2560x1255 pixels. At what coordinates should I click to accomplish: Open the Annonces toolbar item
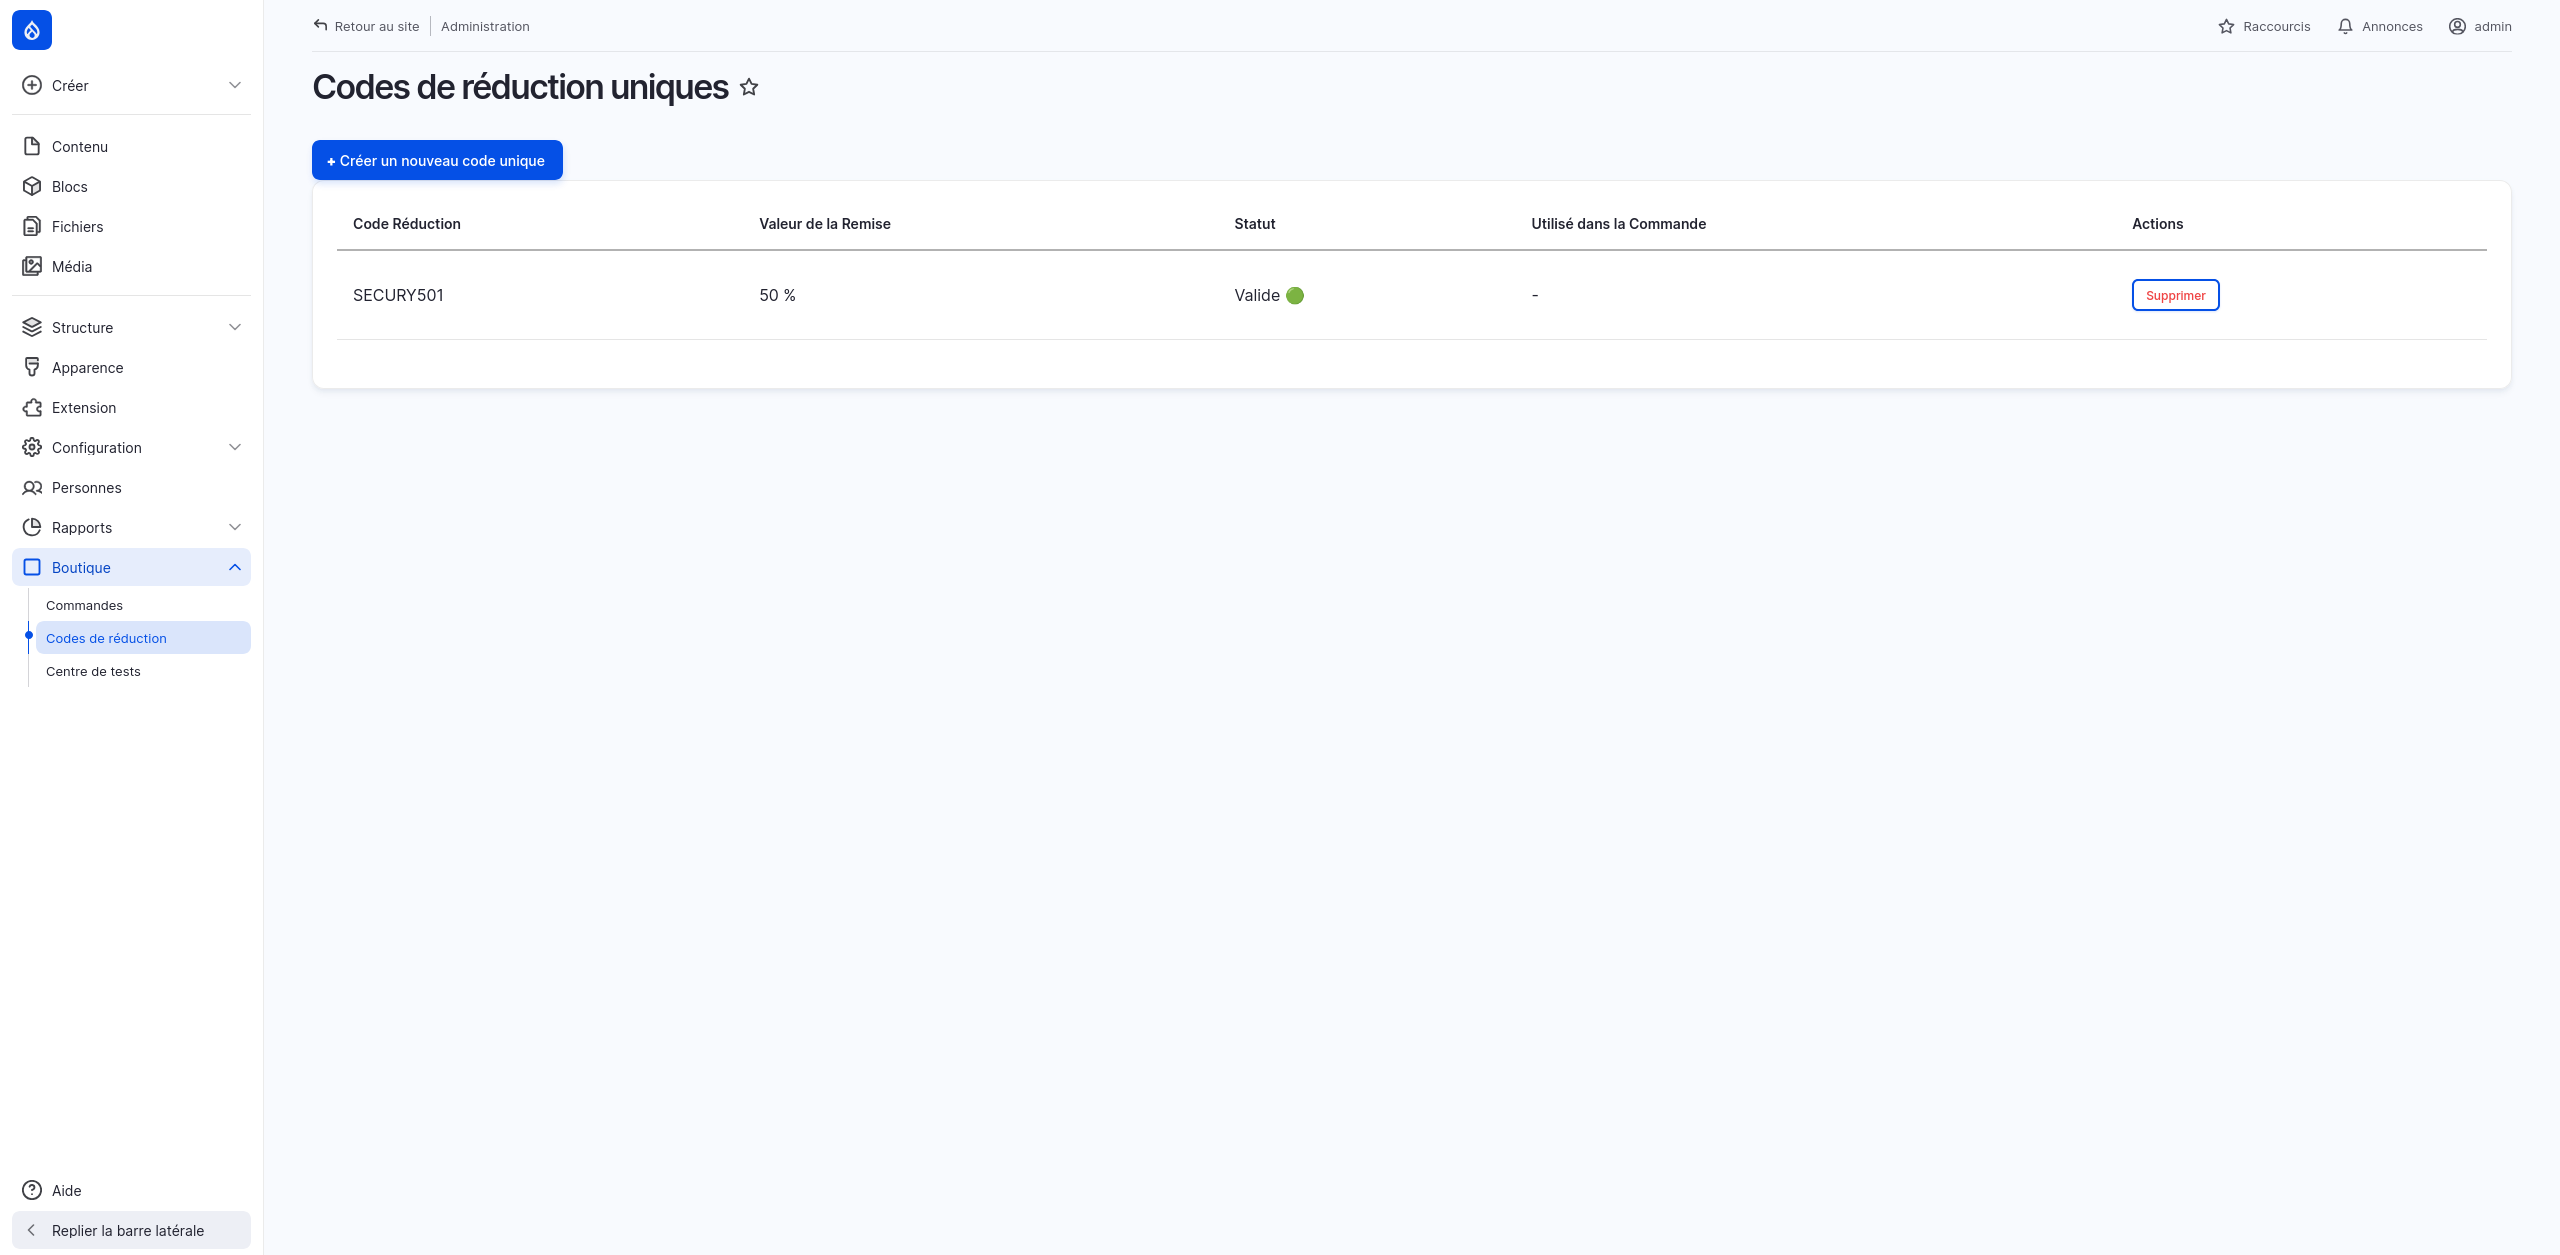pos(2380,26)
